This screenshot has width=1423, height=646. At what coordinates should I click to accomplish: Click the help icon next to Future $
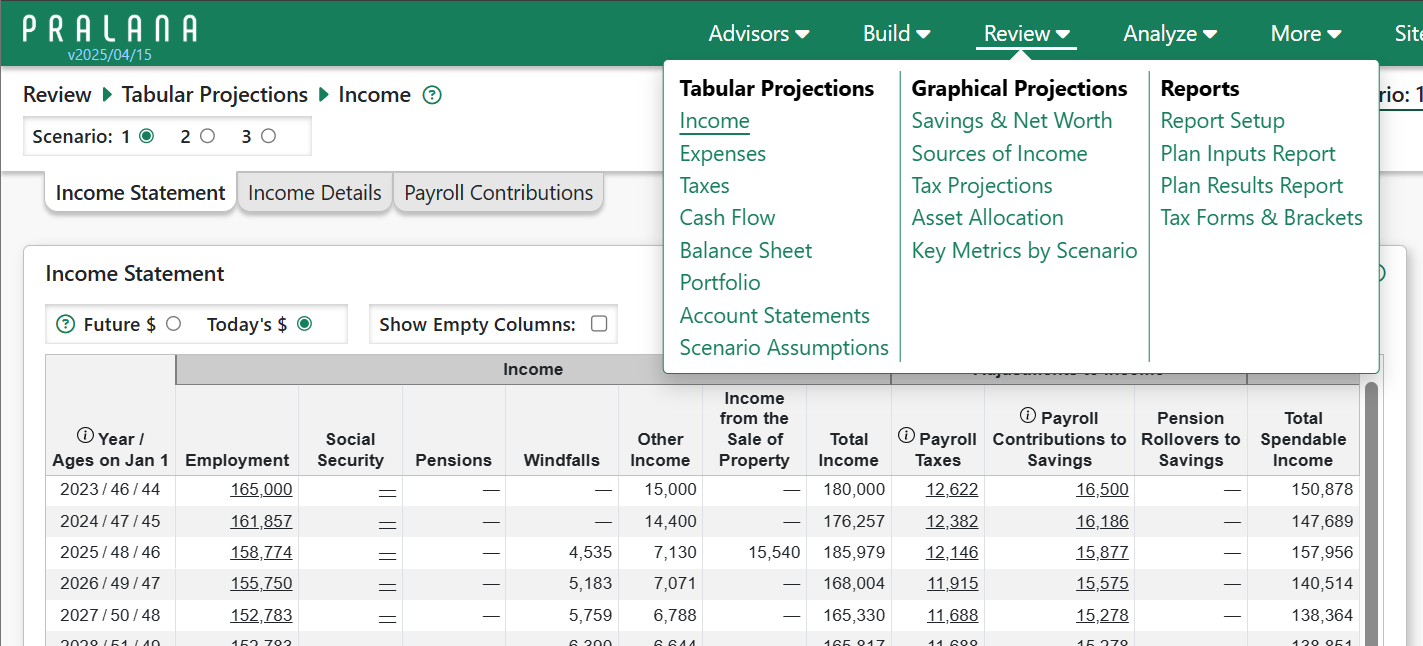[x=66, y=324]
